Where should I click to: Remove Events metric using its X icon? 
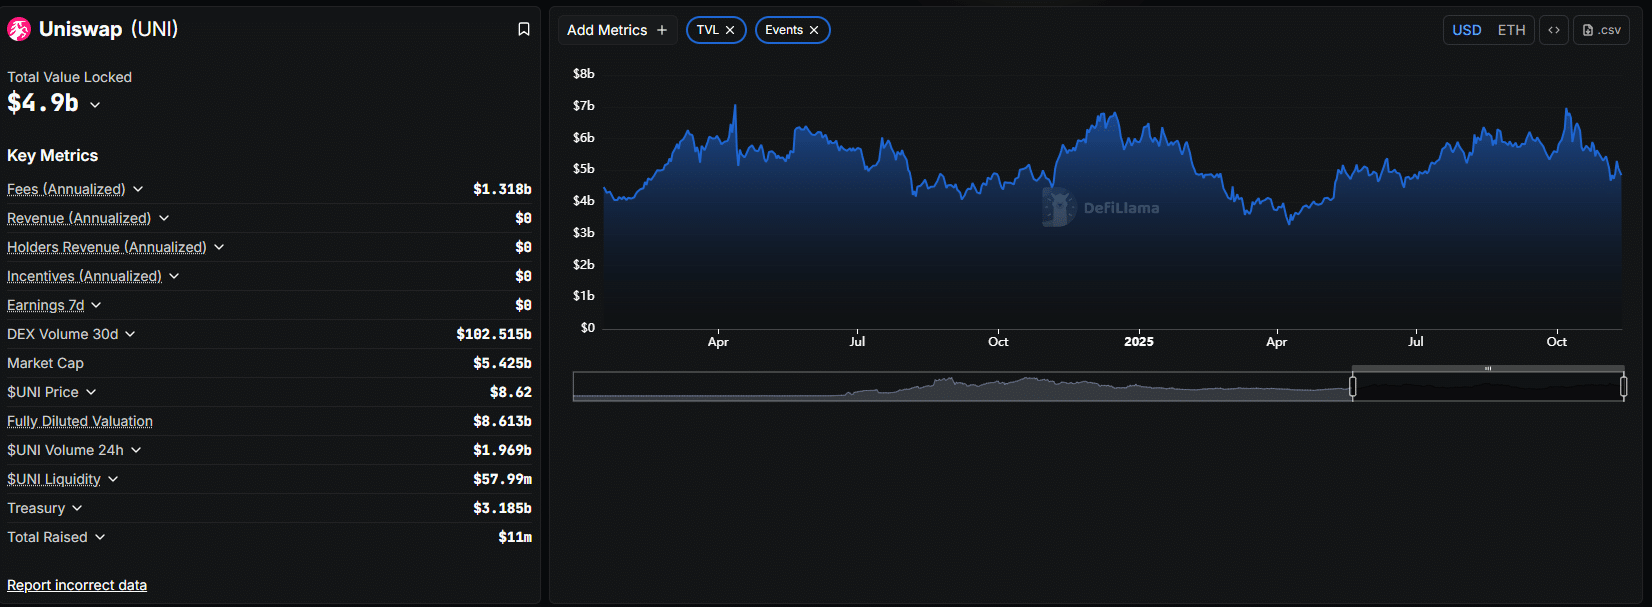click(x=814, y=30)
